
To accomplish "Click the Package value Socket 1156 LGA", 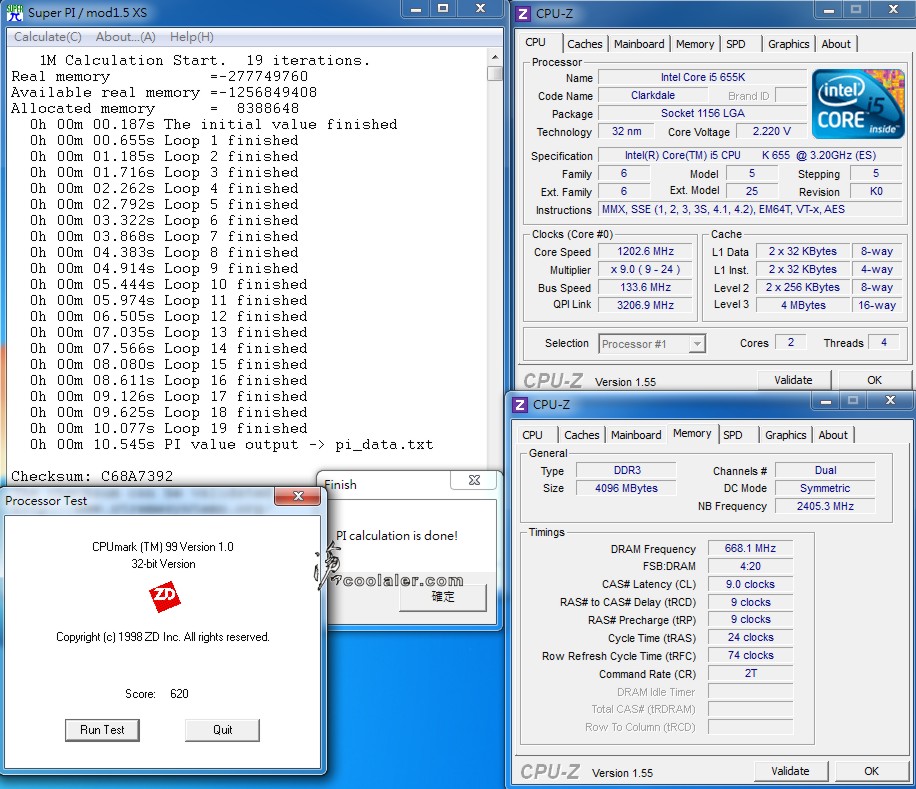I will [x=703, y=113].
